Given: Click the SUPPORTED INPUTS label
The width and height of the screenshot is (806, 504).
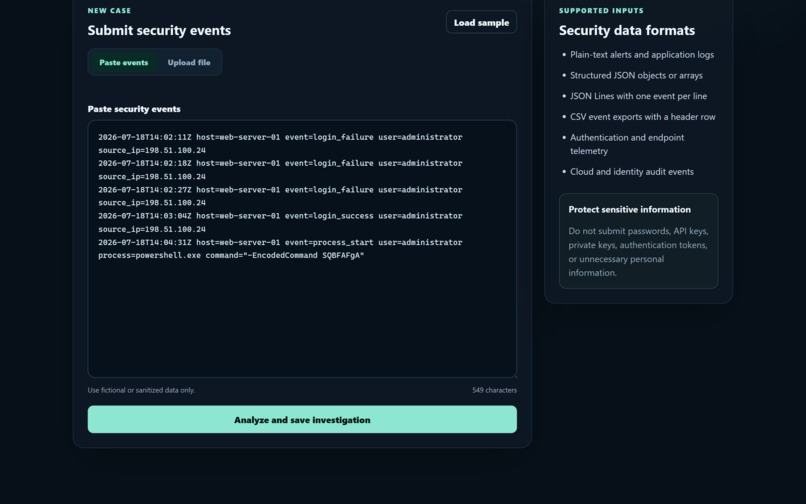Looking at the screenshot, I should click(601, 10).
